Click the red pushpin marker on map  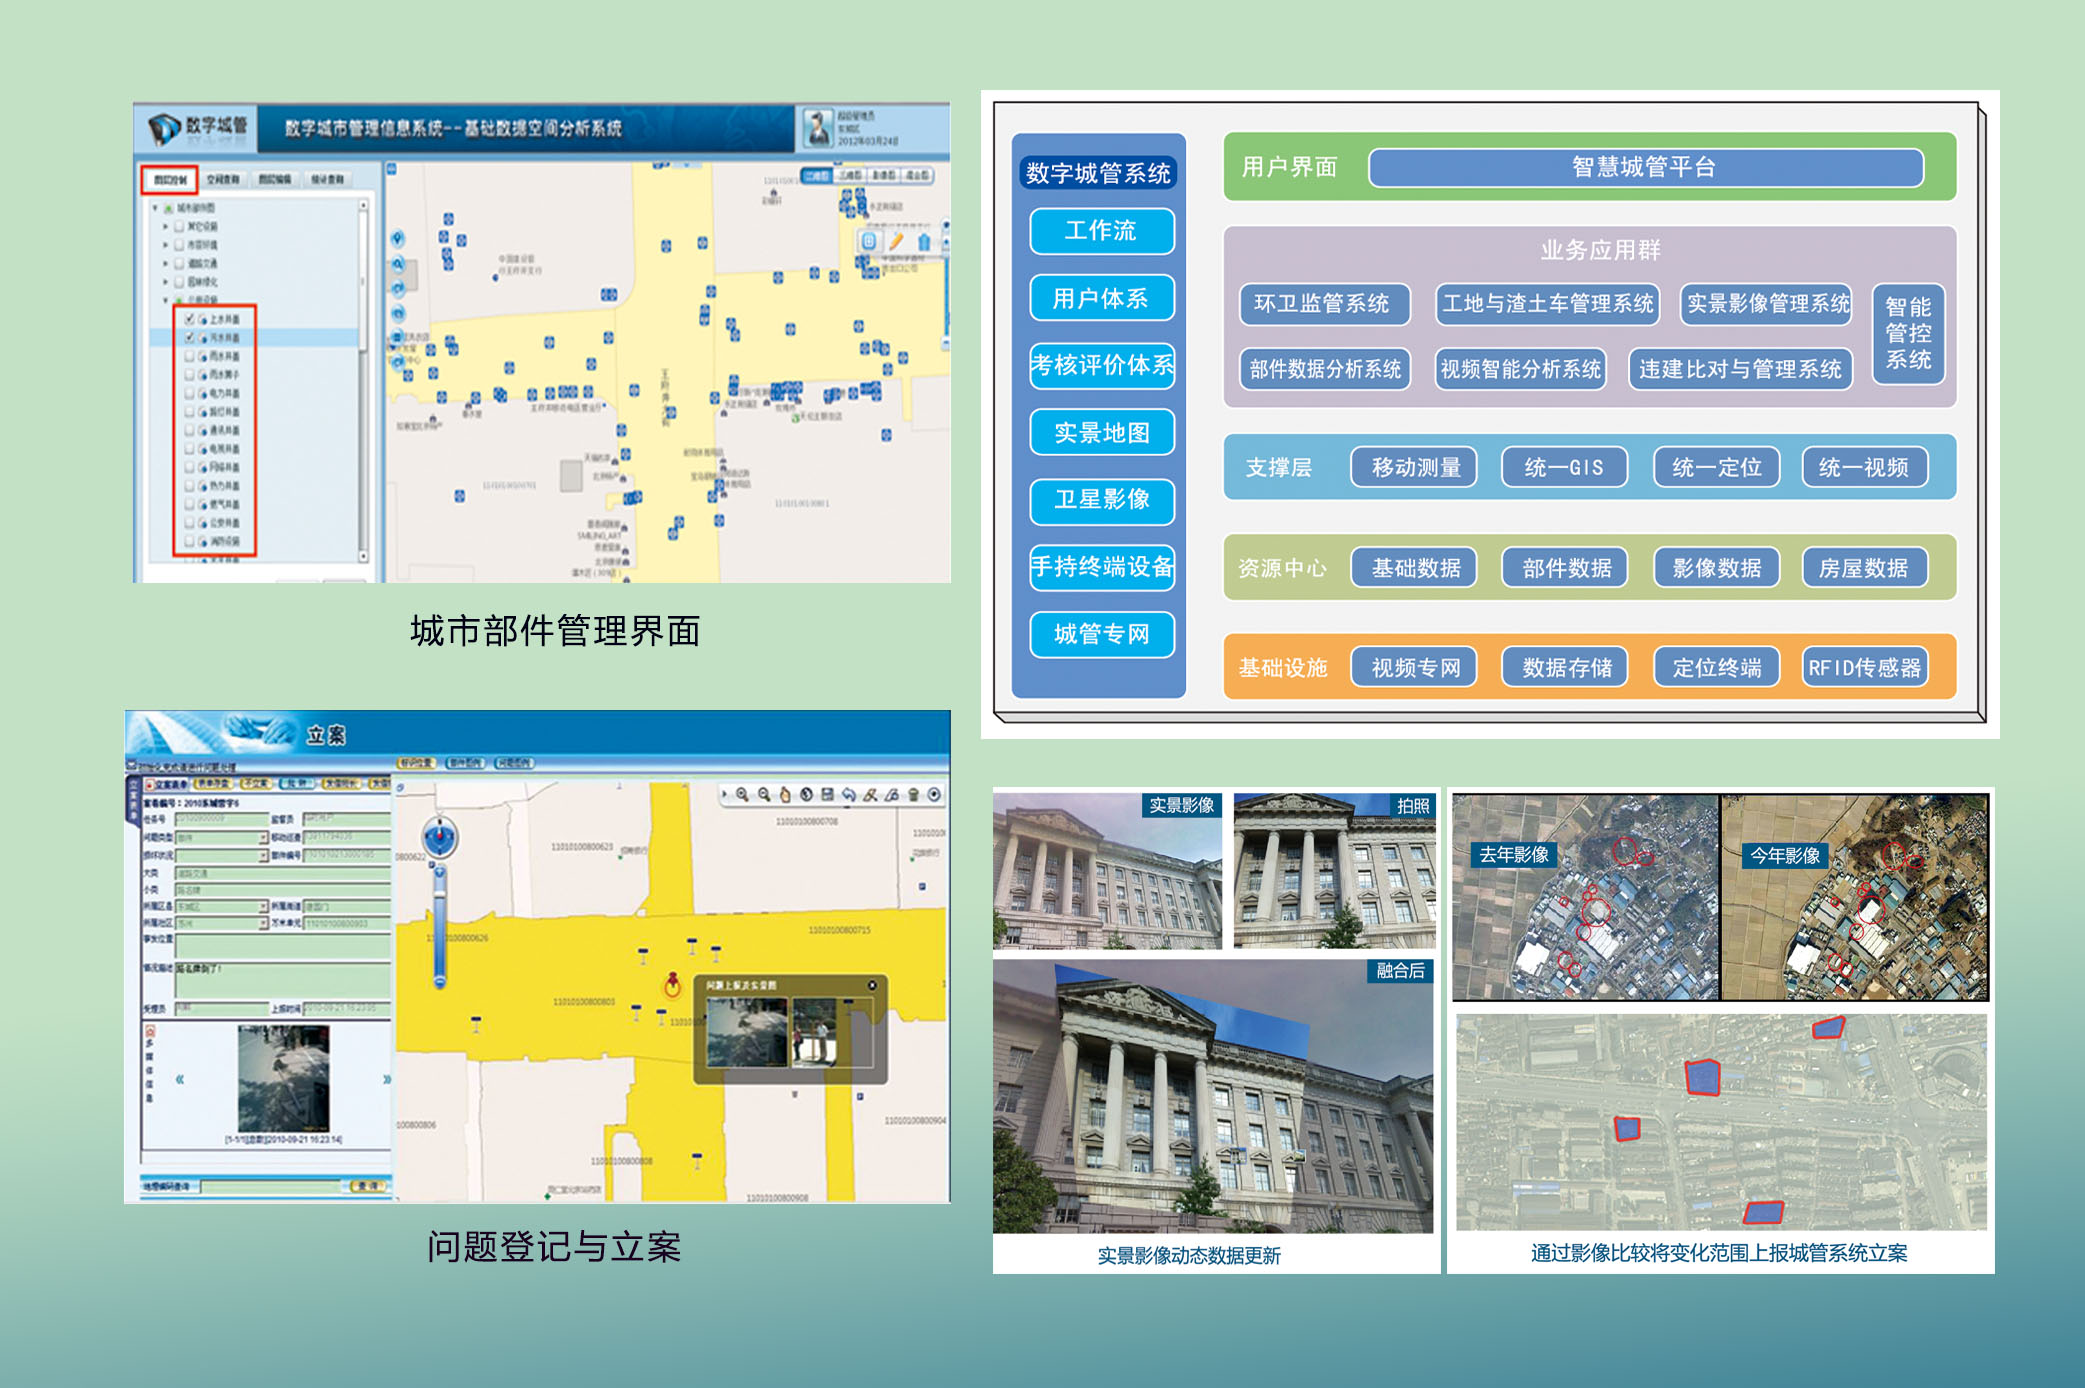[673, 983]
